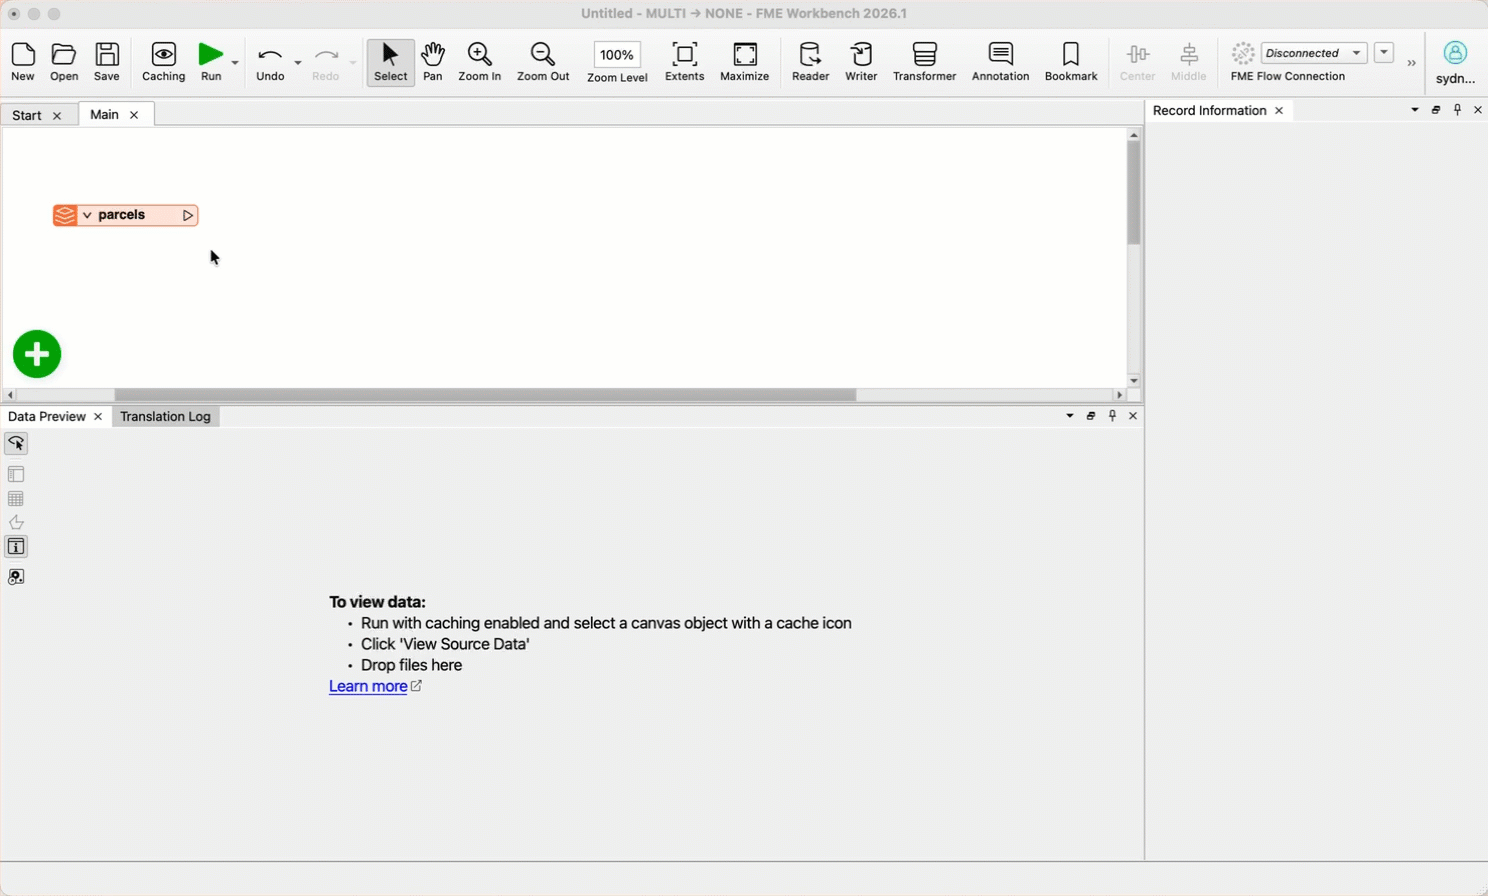
Task: Open the Undo history dropdown arrow
Action: [298, 63]
